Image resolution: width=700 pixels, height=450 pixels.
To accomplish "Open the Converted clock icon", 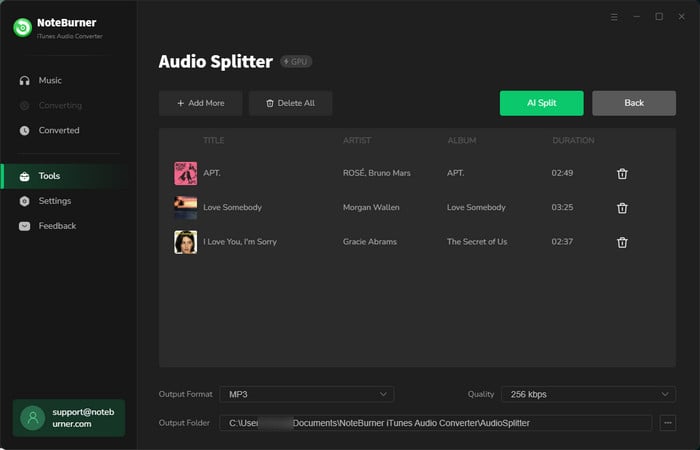I will click(x=25, y=130).
